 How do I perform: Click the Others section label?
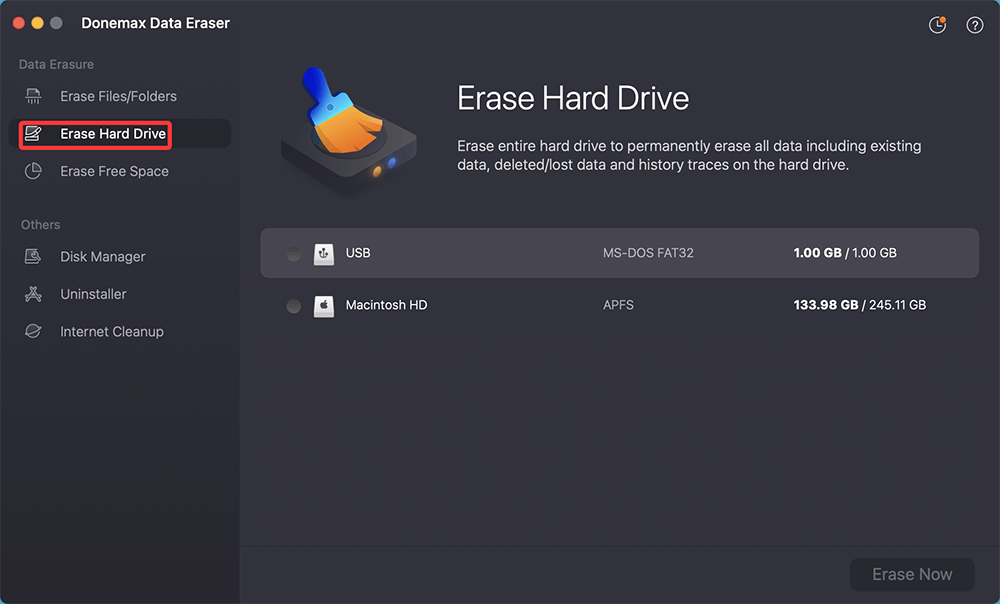(x=40, y=224)
